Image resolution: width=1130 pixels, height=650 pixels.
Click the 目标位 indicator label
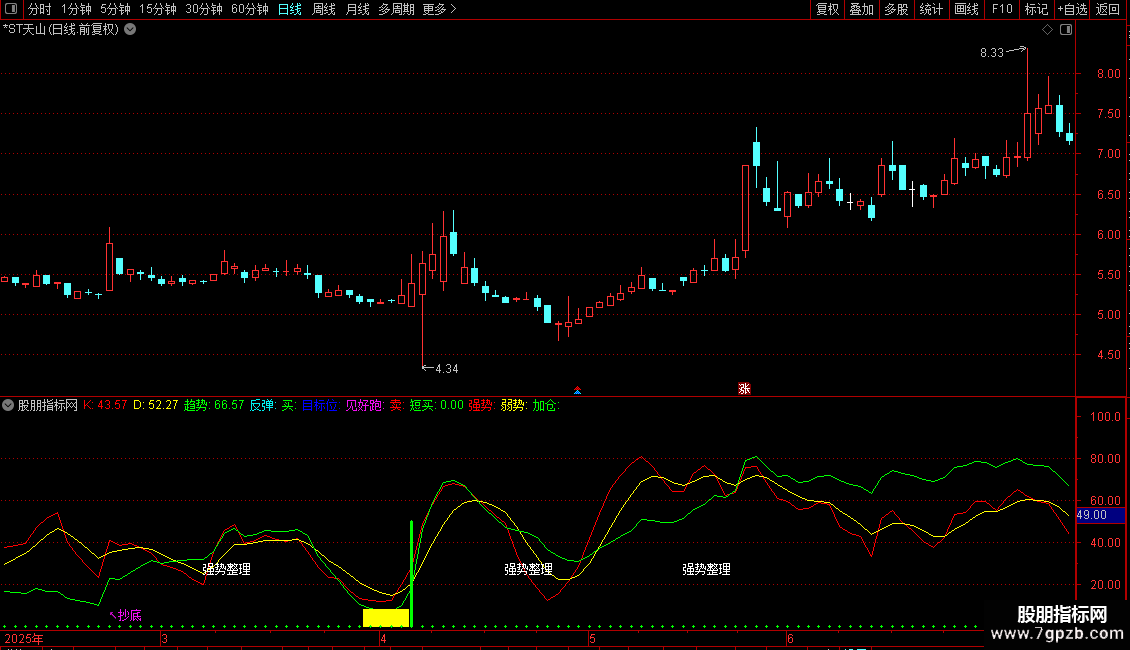tap(320, 405)
